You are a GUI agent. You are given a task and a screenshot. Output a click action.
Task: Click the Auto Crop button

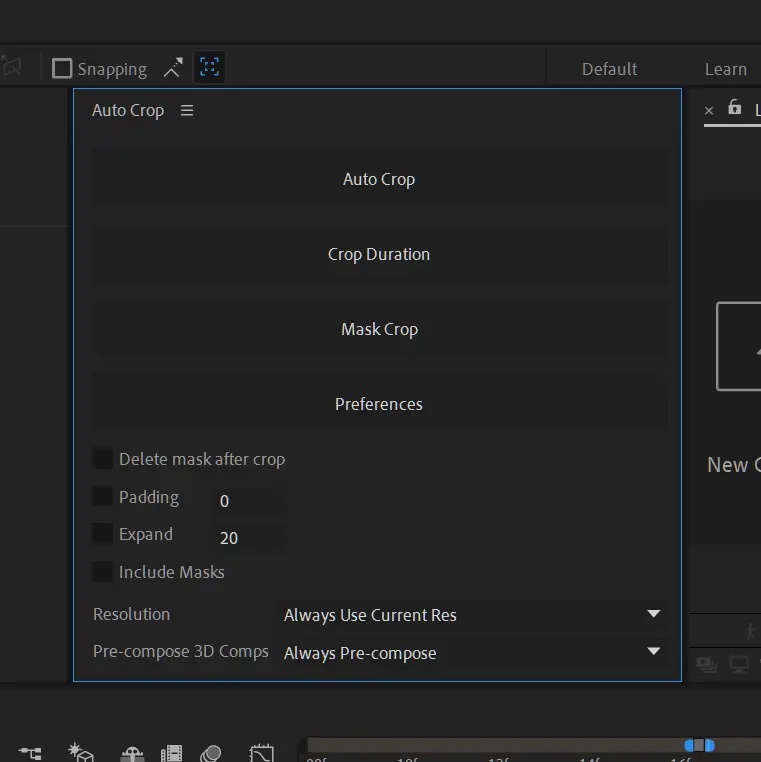coord(379,179)
